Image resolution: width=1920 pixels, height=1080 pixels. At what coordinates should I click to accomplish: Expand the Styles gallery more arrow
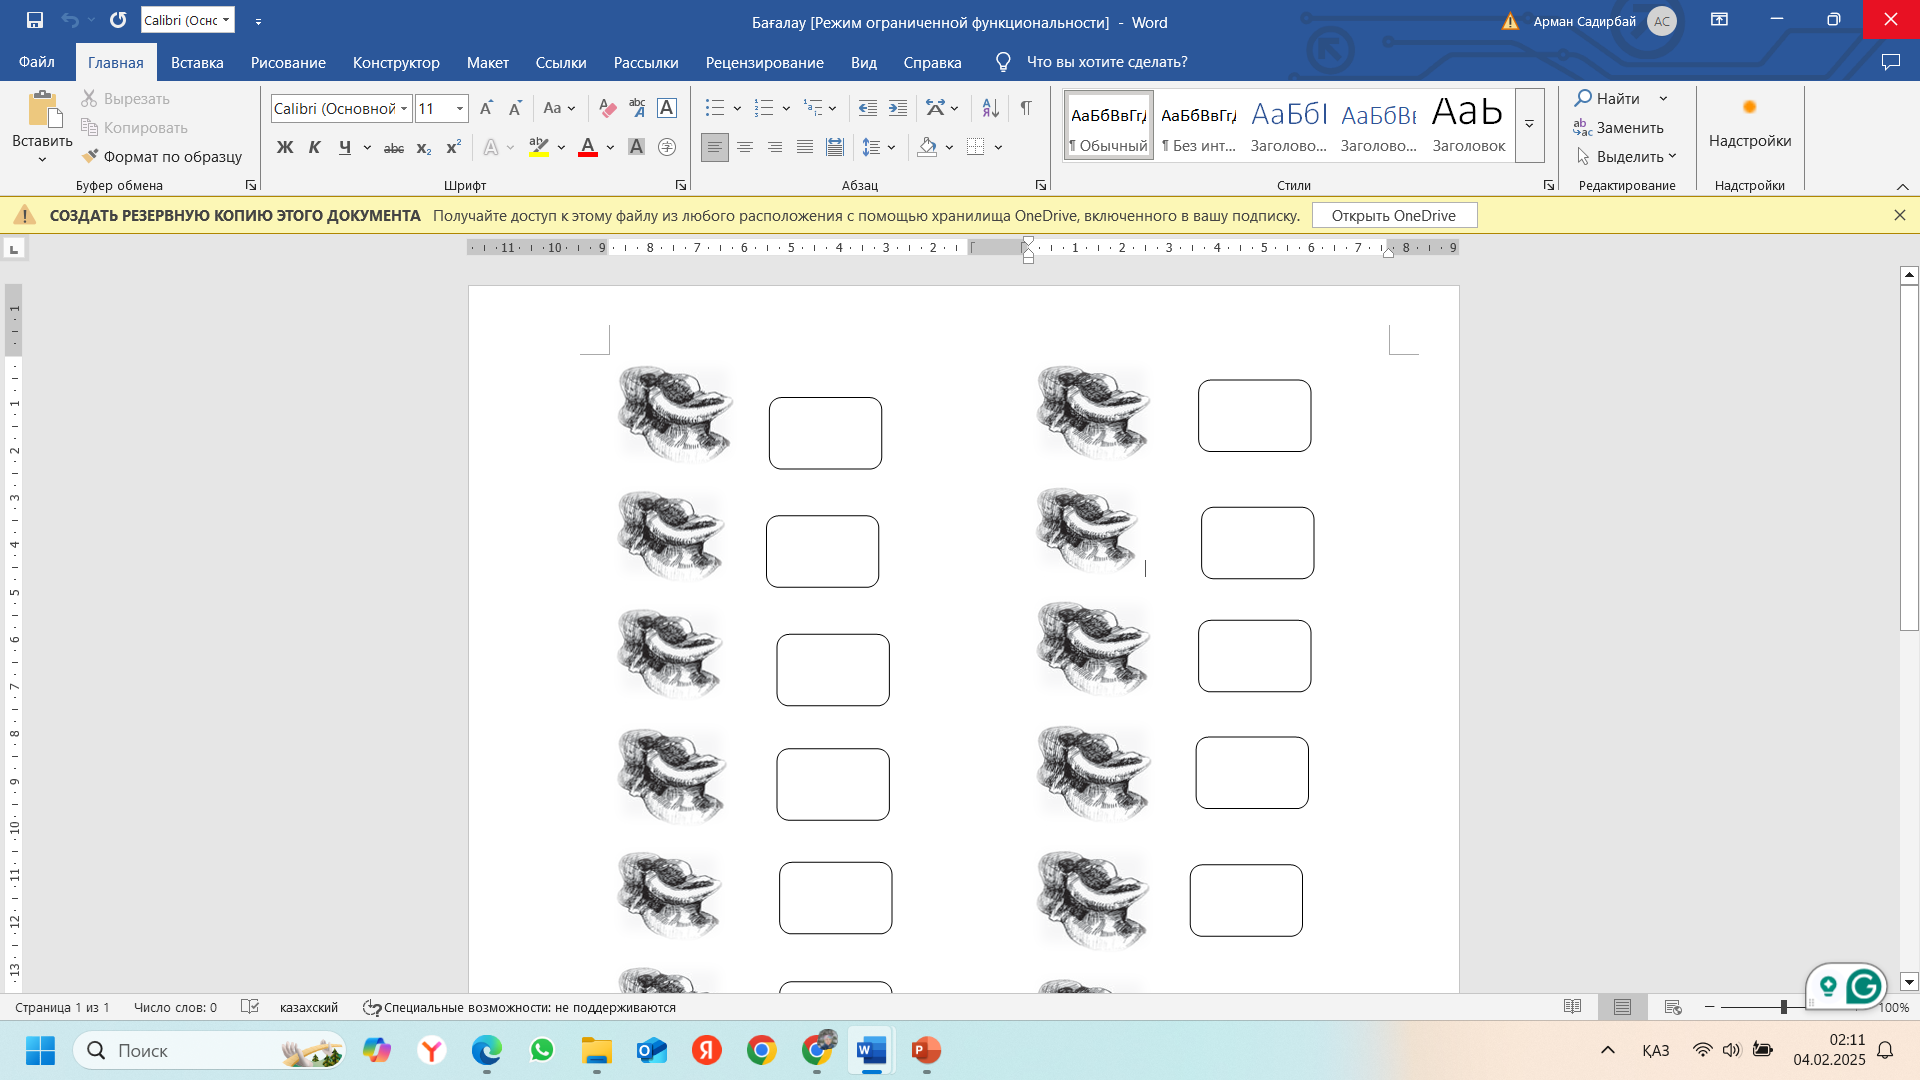(x=1529, y=125)
